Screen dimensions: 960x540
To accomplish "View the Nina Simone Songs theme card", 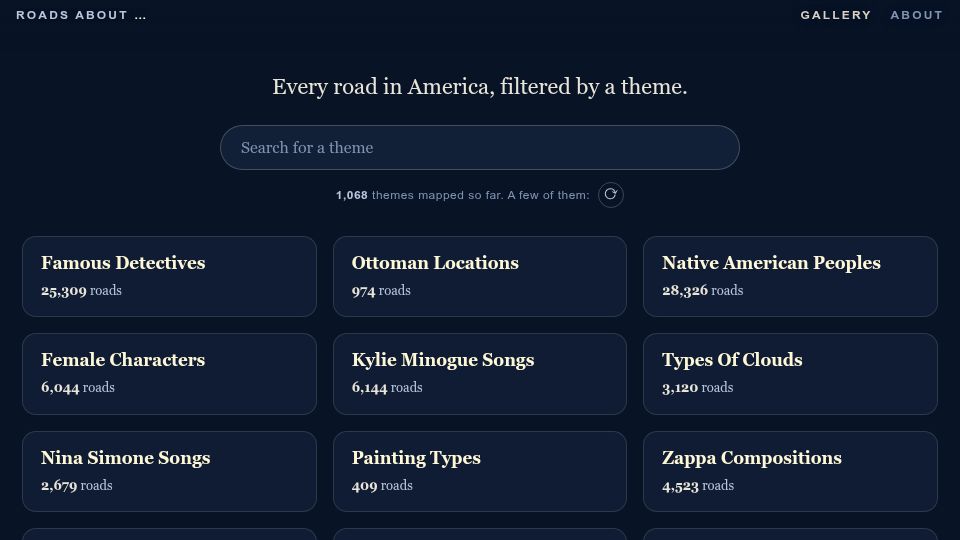I will (x=170, y=471).
